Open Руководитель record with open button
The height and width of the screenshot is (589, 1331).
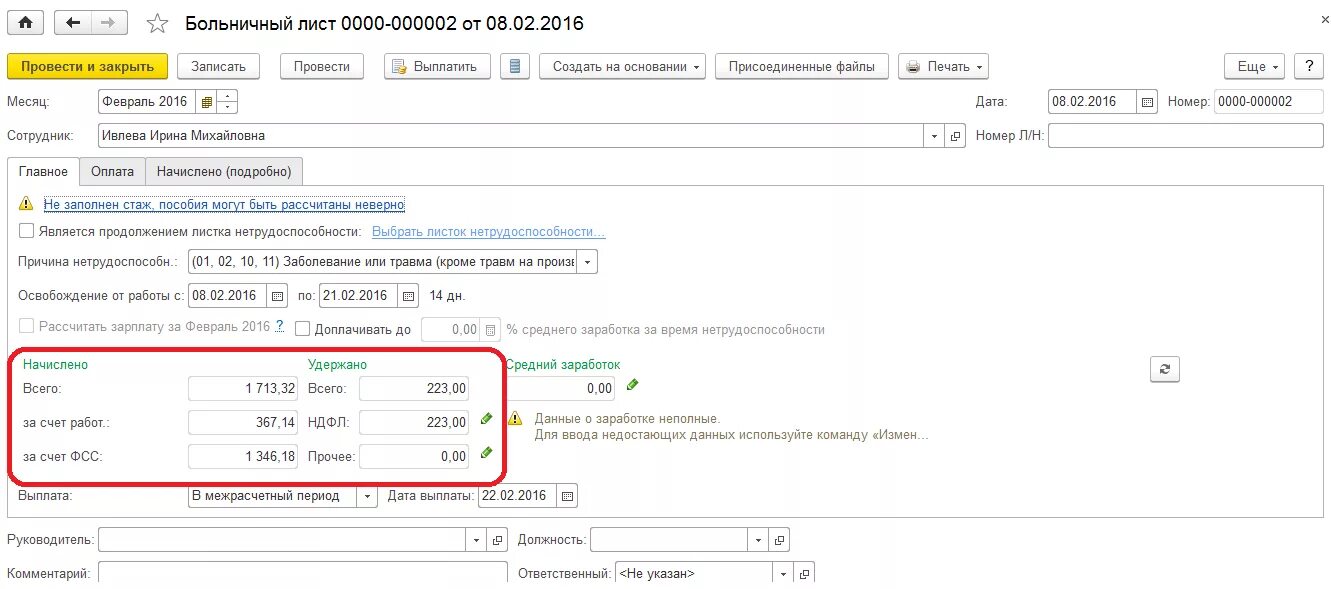pyautogui.click(x=498, y=540)
